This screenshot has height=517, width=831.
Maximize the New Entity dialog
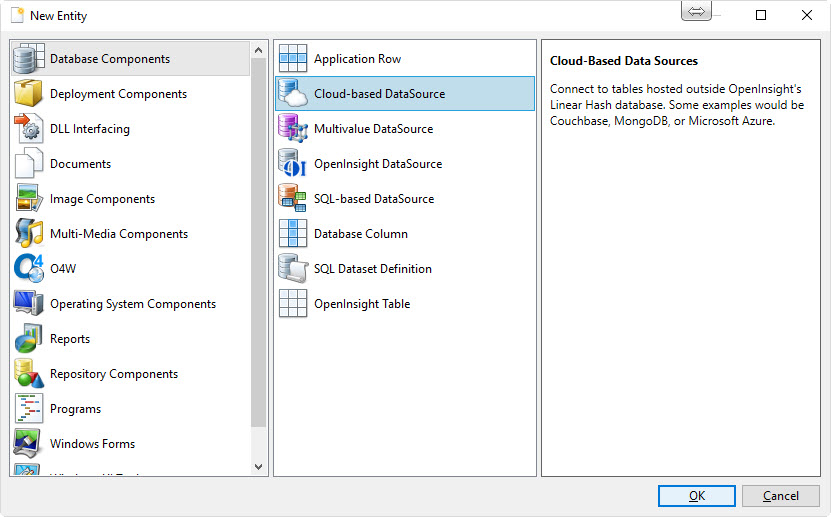tap(761, 15)
